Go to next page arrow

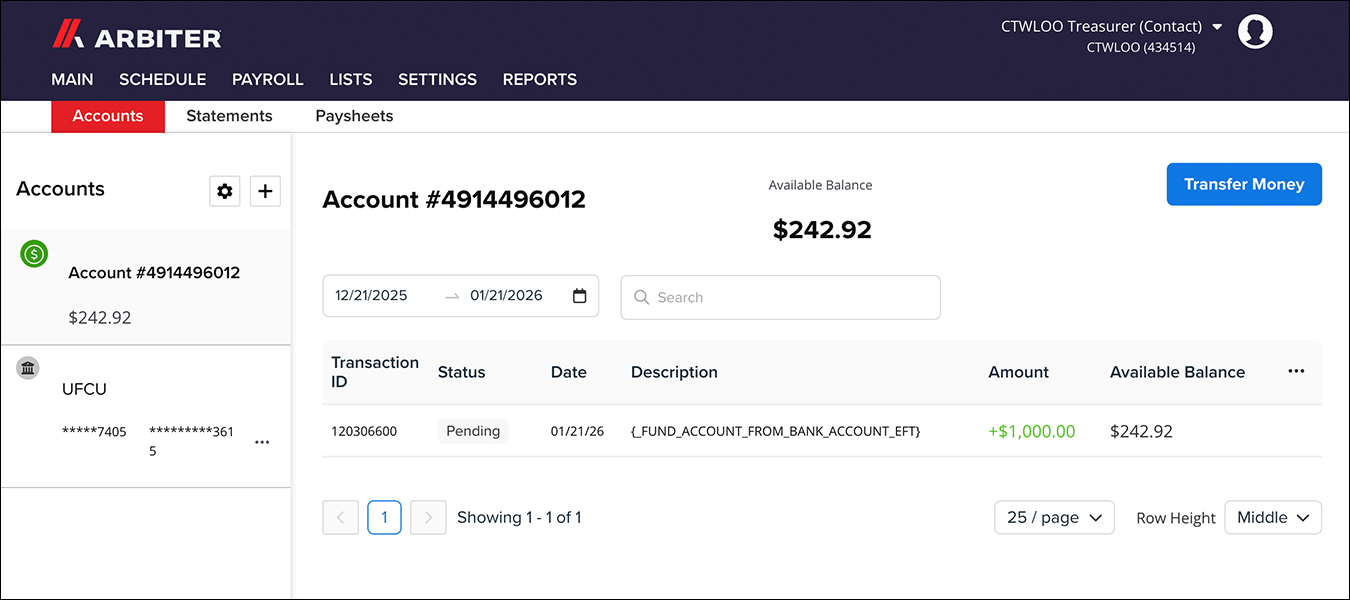tap(428, 517)
